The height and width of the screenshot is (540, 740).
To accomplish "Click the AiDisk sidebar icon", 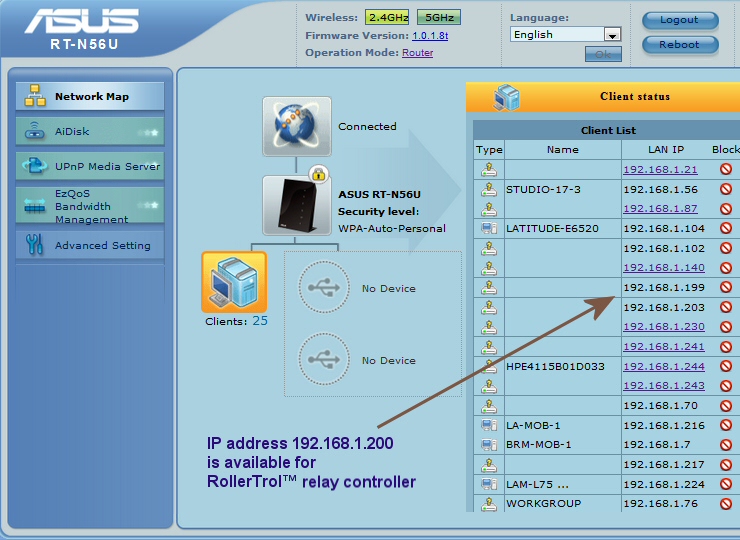I will [x=34, y=131].
